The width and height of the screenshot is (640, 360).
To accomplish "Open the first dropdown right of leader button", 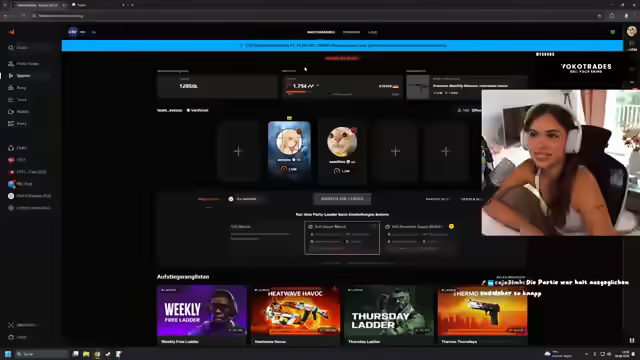I will [438, 199].
